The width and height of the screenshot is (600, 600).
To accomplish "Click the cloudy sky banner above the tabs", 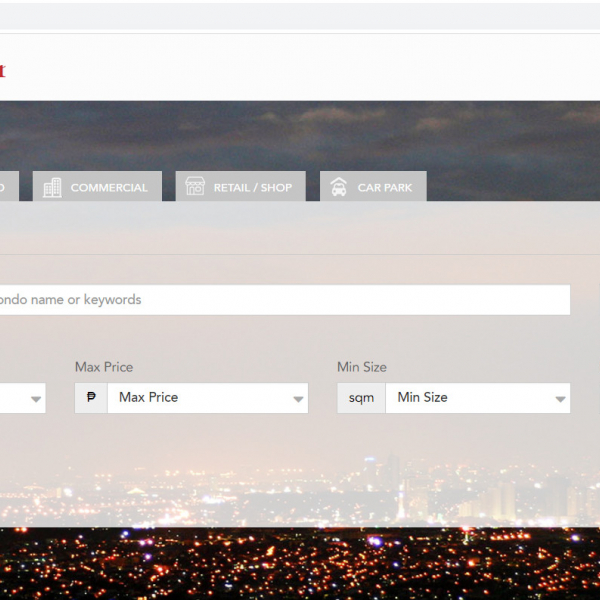I will (x=300, y=135).
